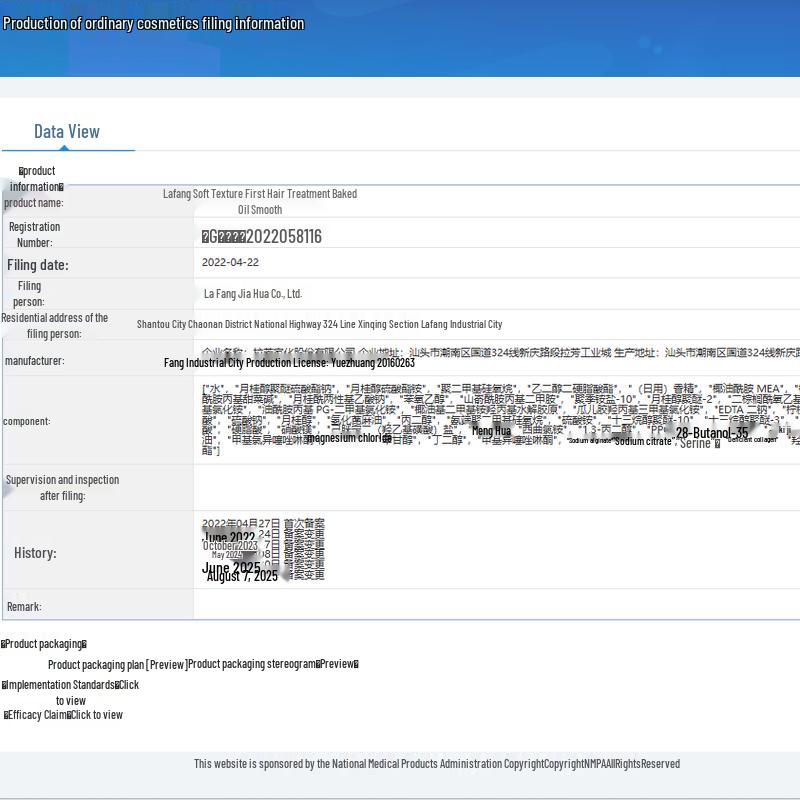The height and width of the screenshot is (800, 800).
Task: Select the registration number ending in 2022058116
Action: [262, 237]
